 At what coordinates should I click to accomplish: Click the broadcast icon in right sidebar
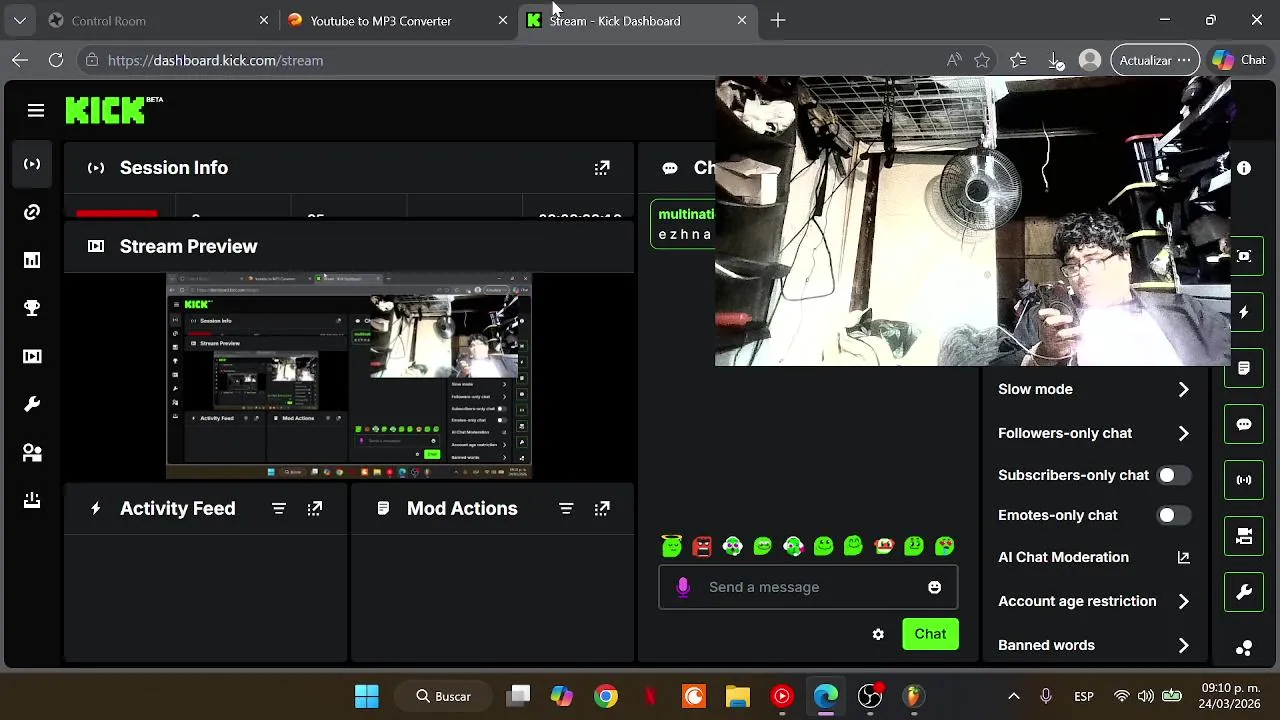(x=1244, y=480)
